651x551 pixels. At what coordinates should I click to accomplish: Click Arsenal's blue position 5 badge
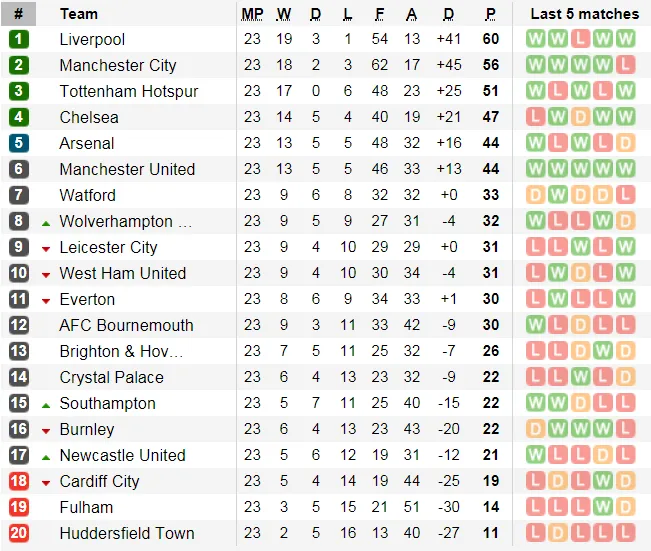[19, 143]
